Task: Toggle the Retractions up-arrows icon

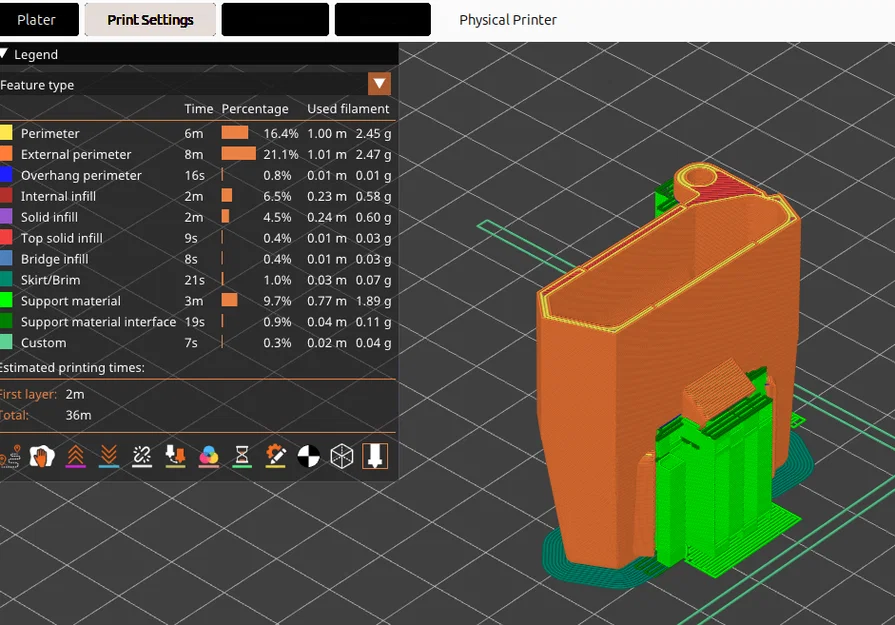Action: [75, 456]
